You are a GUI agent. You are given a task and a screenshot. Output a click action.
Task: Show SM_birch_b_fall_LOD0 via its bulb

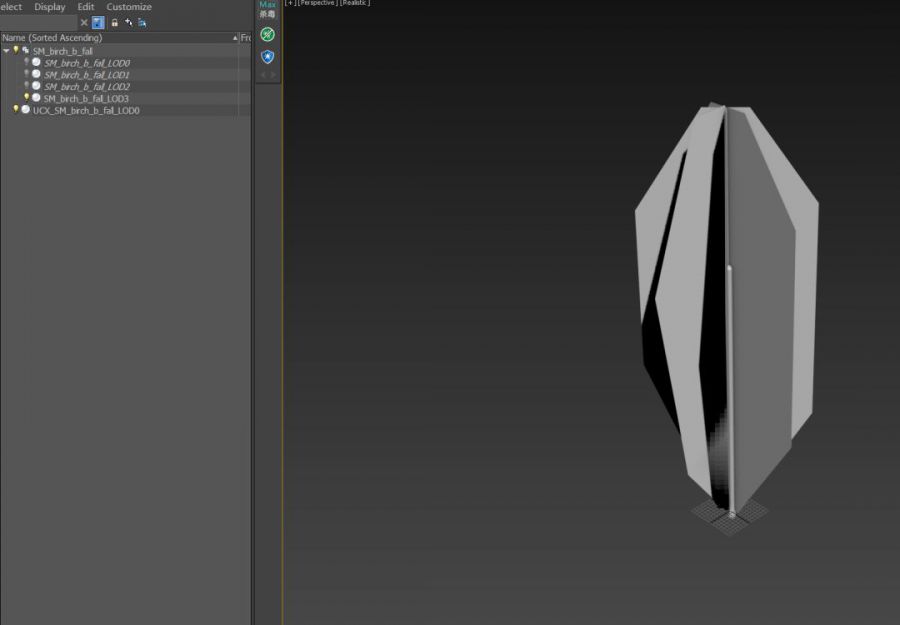pyautogui.click(x=26, y=62)
